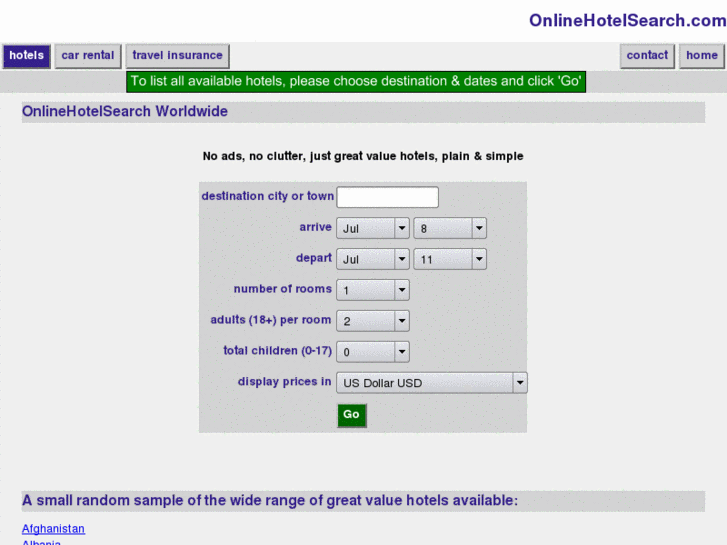
Task: Expand the total children dropdown
Action: tap(373, 352)
